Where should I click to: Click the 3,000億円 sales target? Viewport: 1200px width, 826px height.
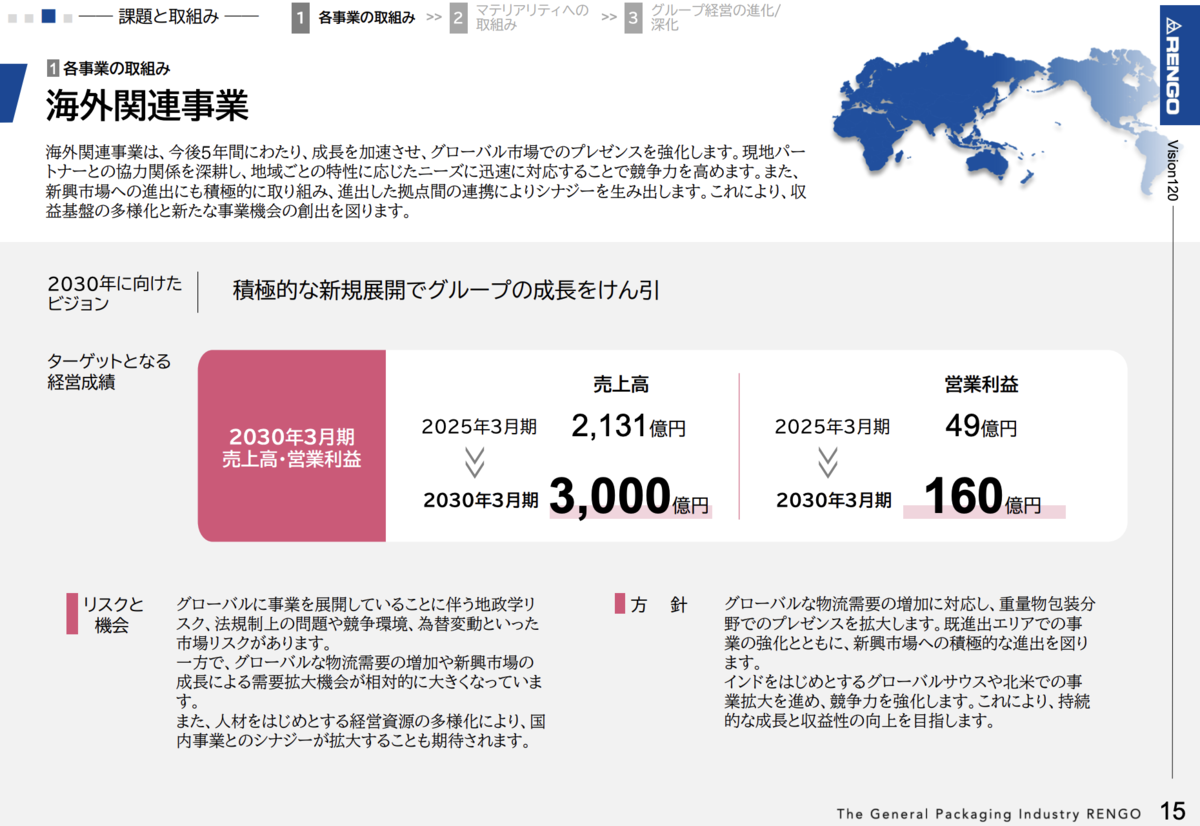pyautogui.click(x=630, y=496)
